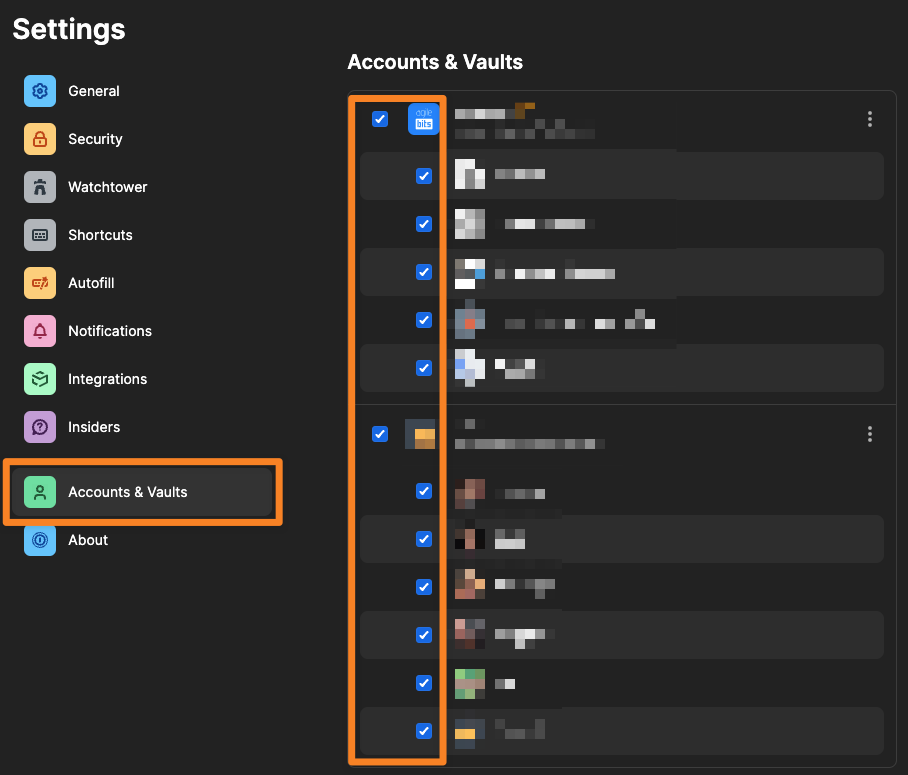Screen dimensions: 908x775
Task: Select the Watchtower tower icon
Action: click(x=40, y=187)
